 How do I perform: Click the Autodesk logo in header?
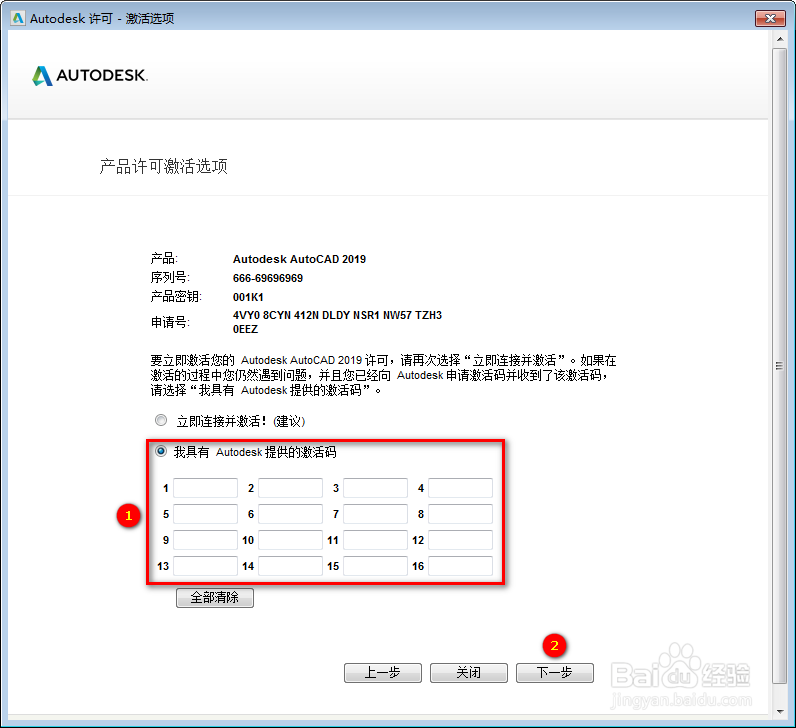(x=90, y=76)
